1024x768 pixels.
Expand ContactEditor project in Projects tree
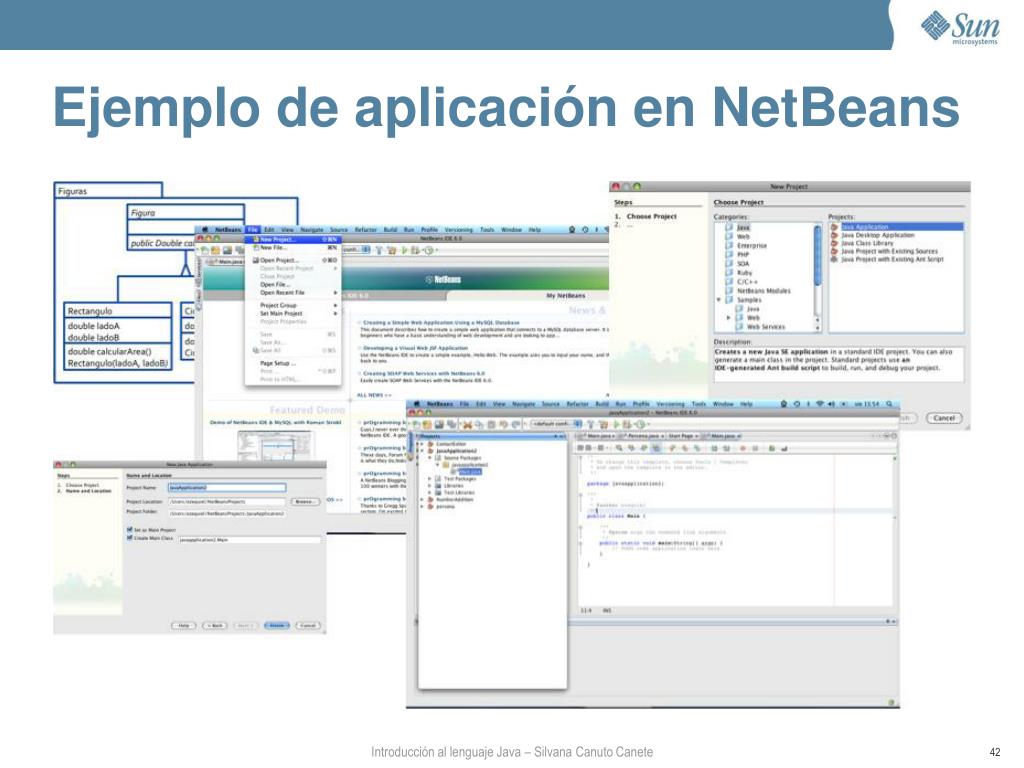click(421, 444)
